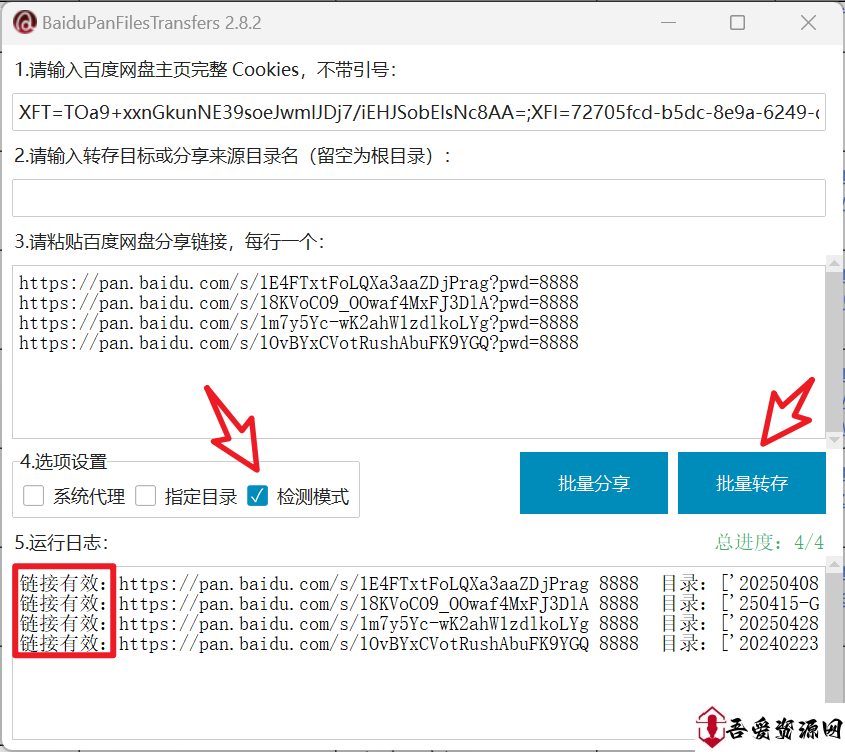Click the 3.请粘贴百度网盘分享链接 label
The image size is (845, 752).
169,242
